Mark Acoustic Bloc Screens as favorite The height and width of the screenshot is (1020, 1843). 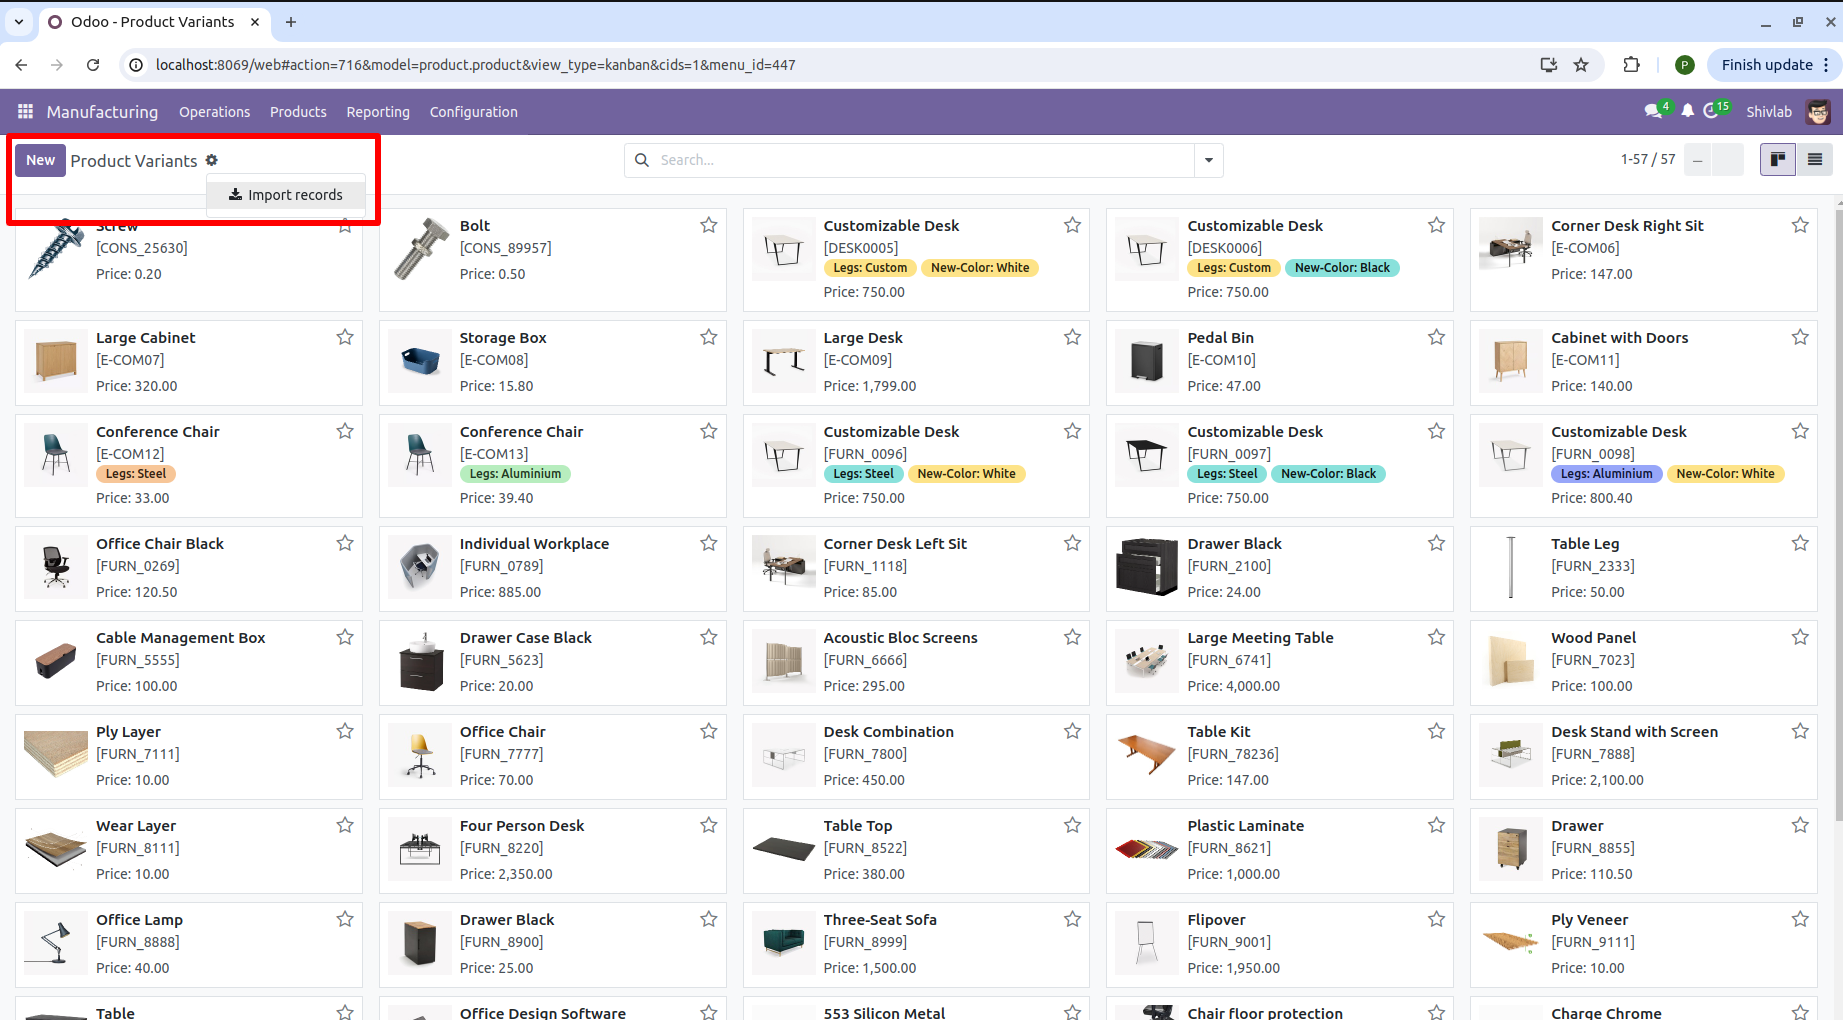pyautogui.click(x=1072, y=638)
